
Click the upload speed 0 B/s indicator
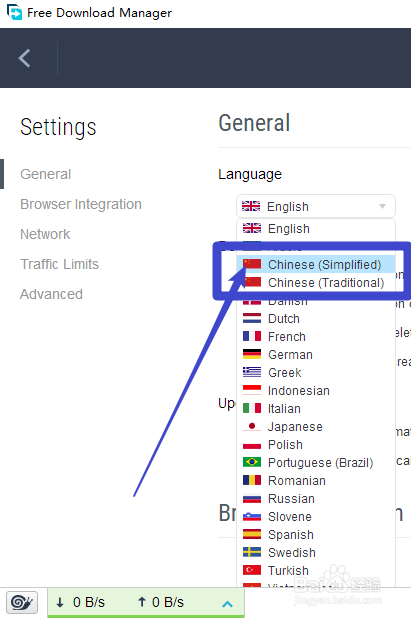(x=160, y=602)
